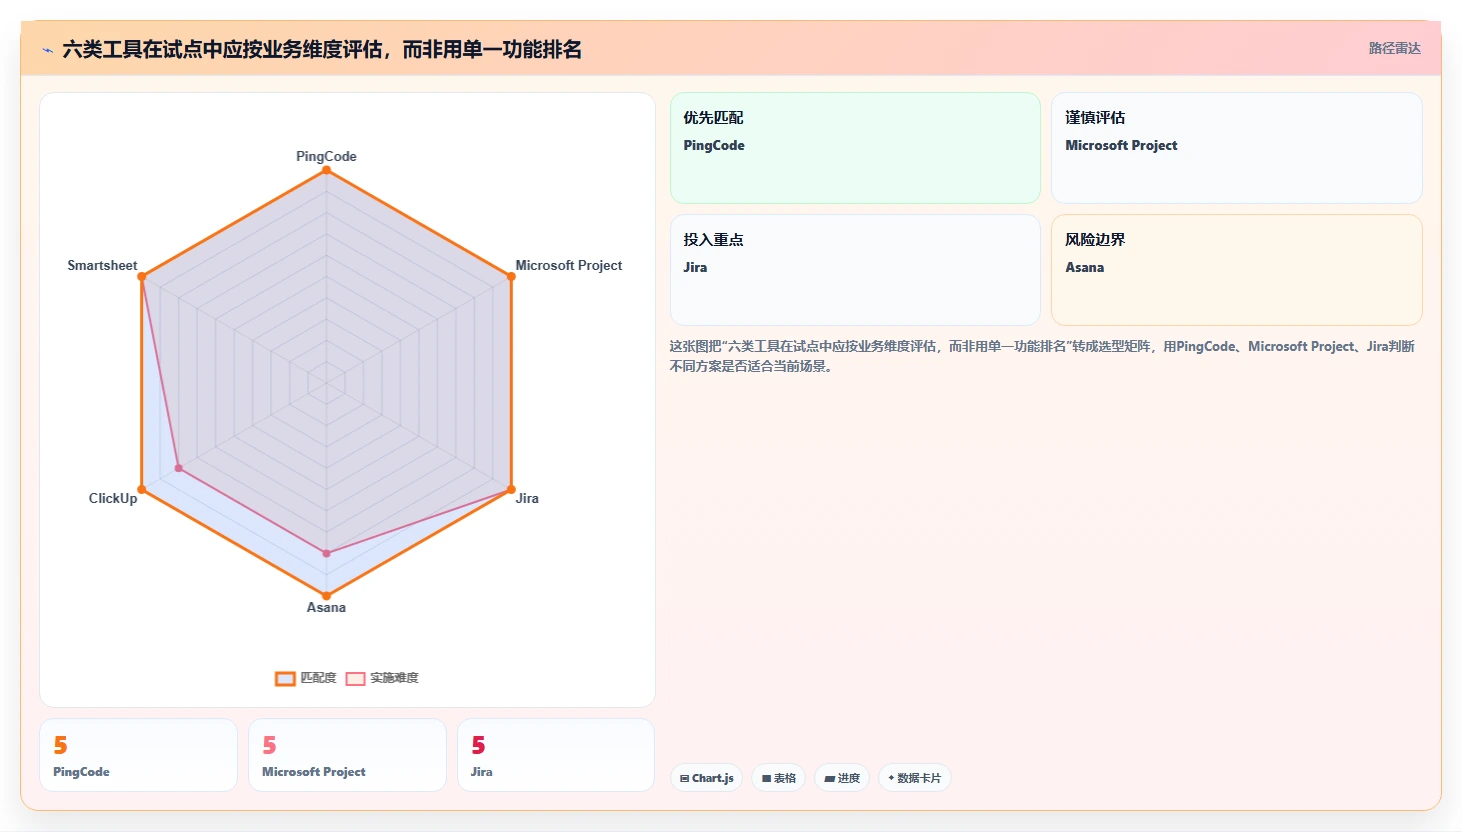Click the PingCode axis label on radar chart
1462x832 pixels.
pos(326,156)
